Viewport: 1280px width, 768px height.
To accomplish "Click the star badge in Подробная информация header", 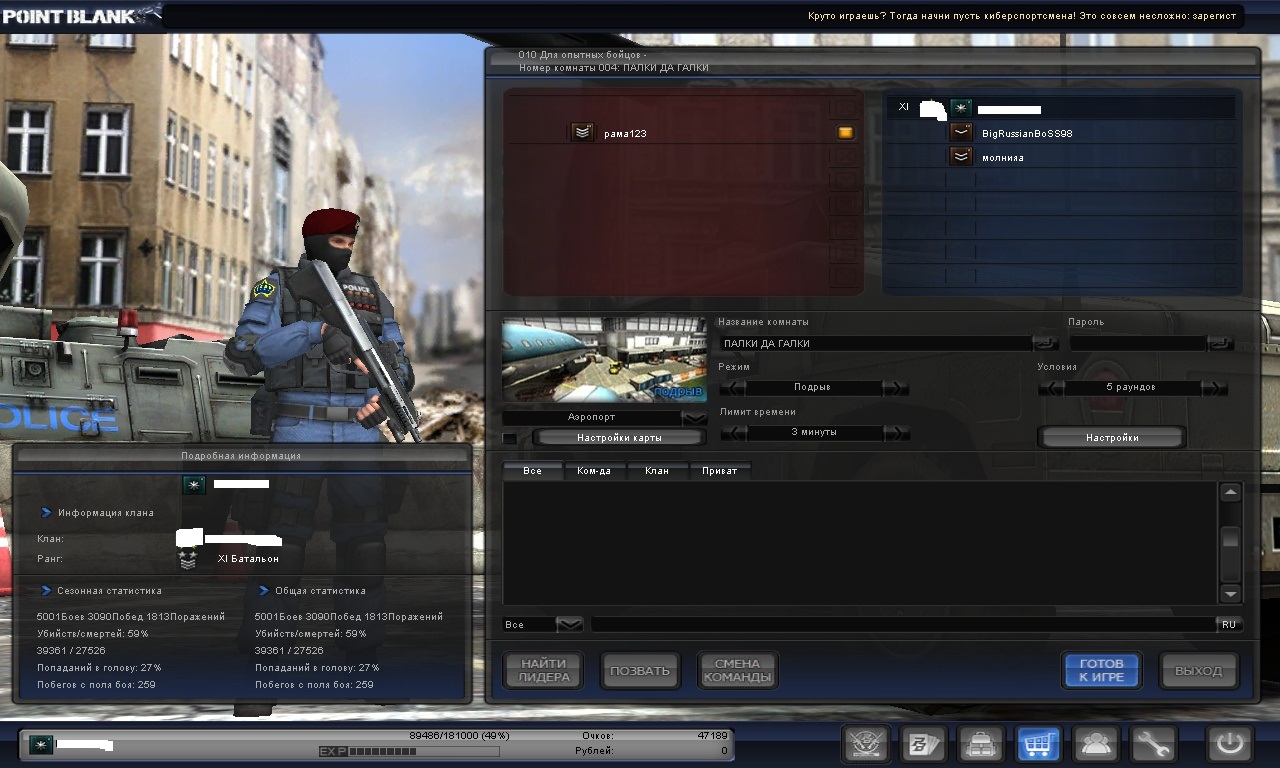I will pyautogui.click(x=194, y=485).
